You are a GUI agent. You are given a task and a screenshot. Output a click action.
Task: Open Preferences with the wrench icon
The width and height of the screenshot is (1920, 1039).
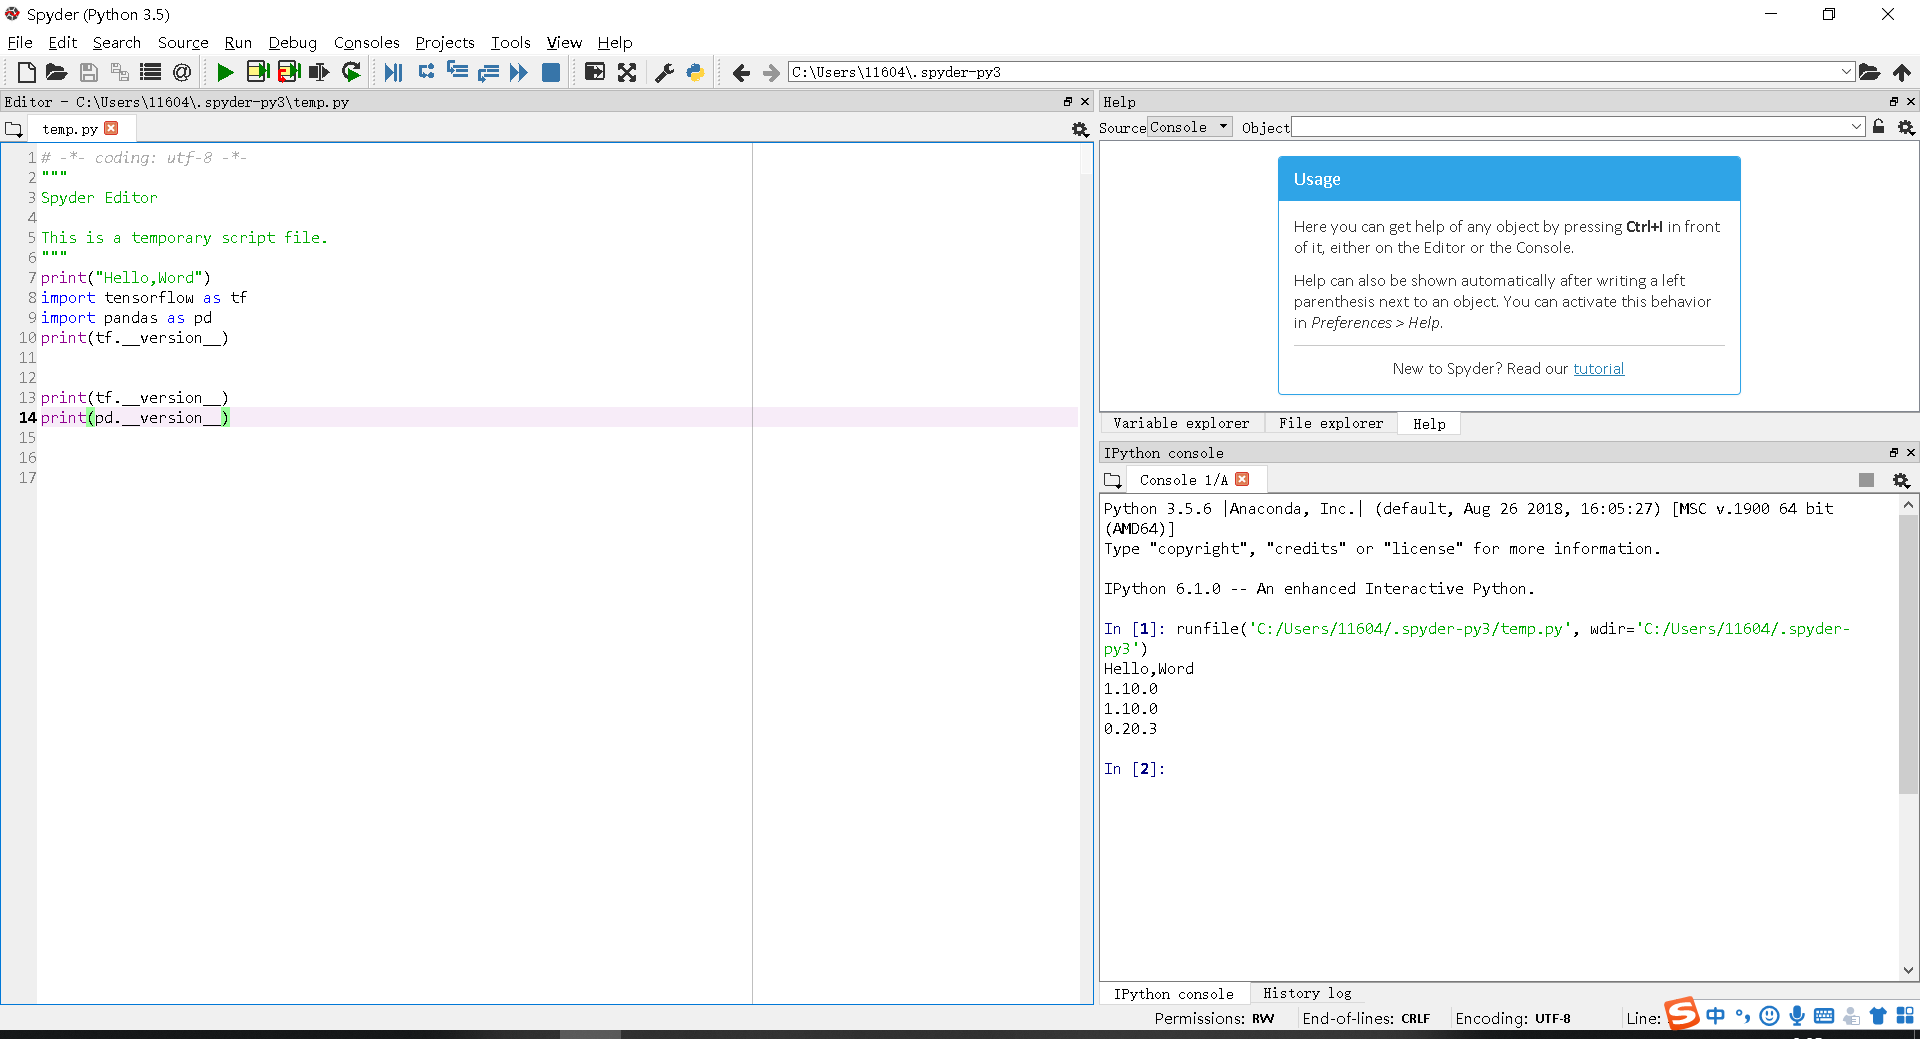coord(664,72)
